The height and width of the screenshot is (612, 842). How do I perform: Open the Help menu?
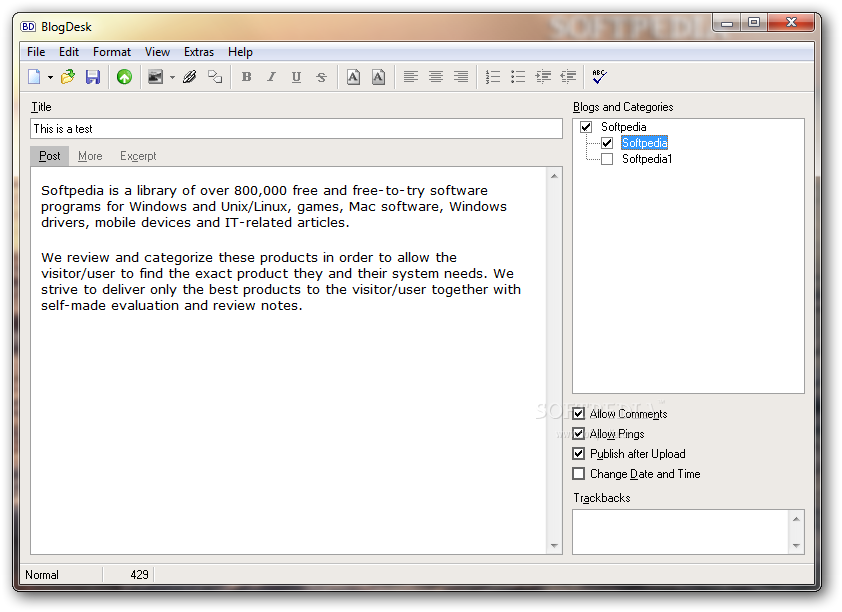tap(240, 52)
